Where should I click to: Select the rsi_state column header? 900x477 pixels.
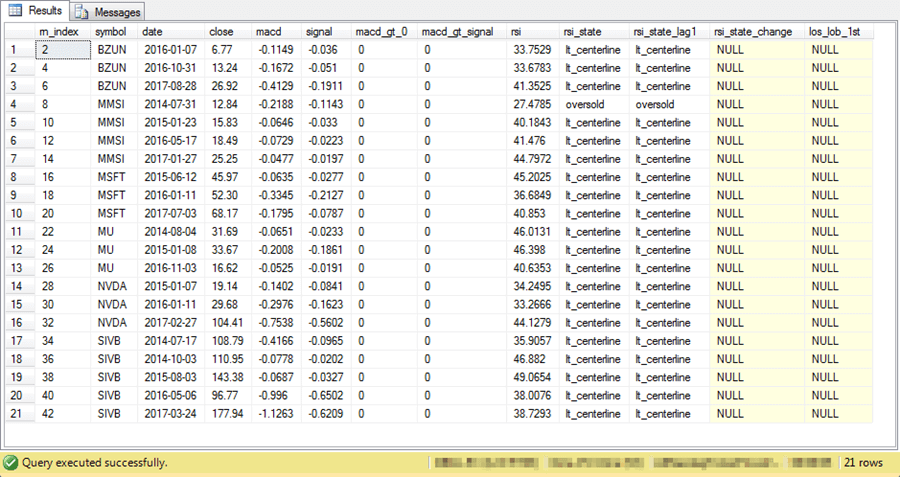point(594,32)
